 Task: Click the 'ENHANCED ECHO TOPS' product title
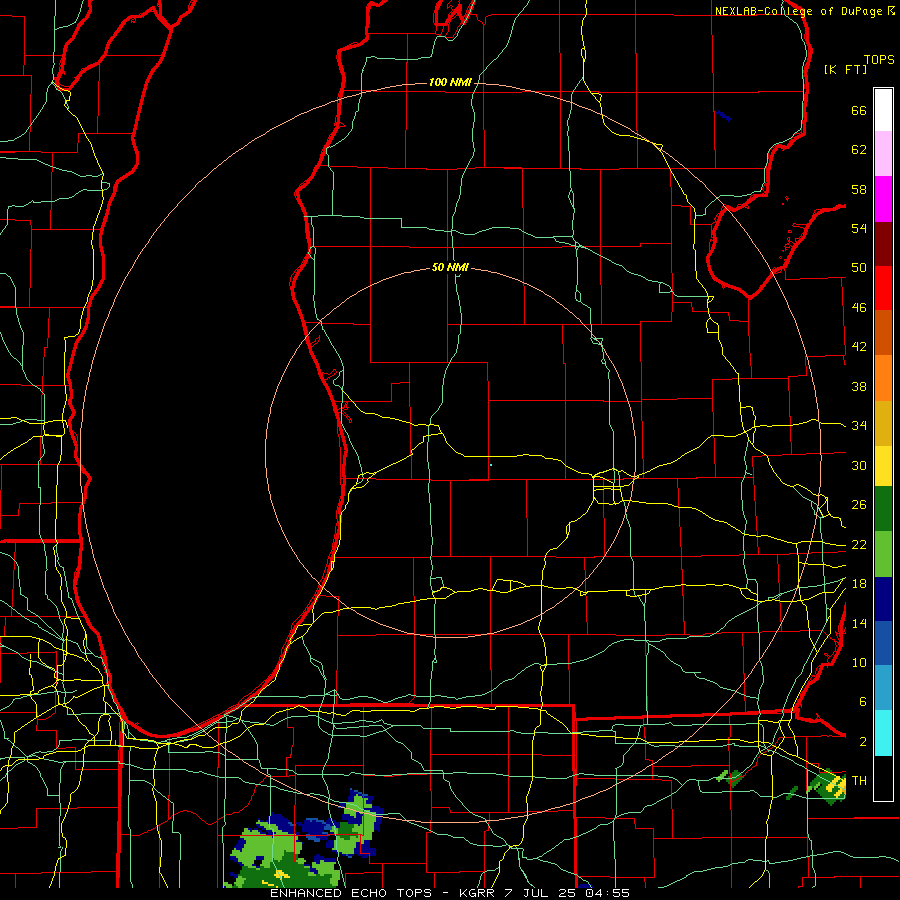point(351,893)
